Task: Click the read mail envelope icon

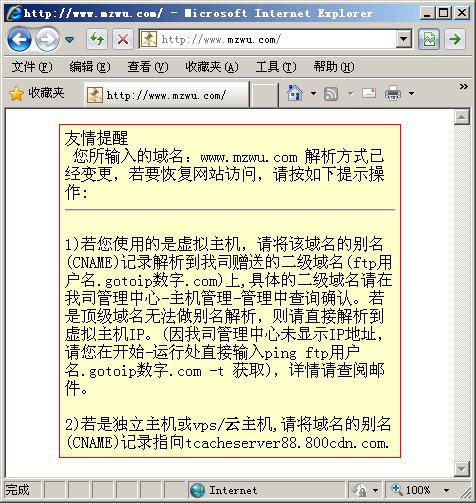Action: click(369, 93)
